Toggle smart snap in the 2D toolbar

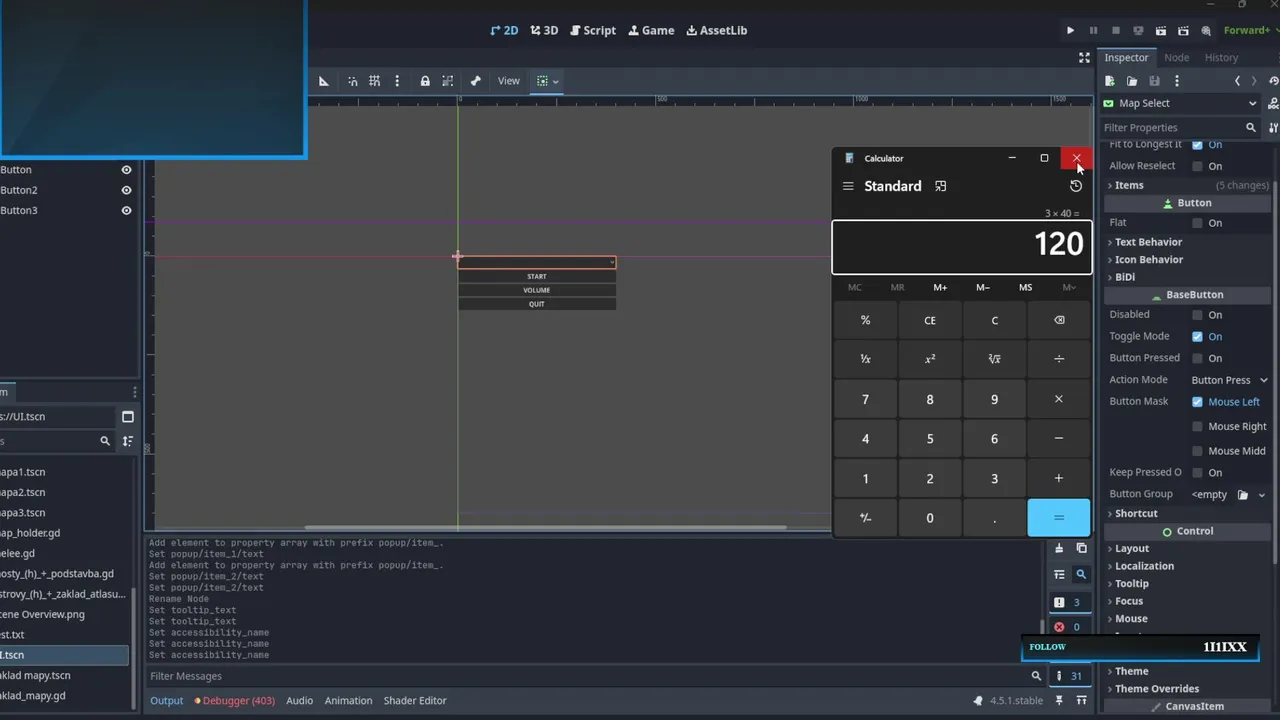click(x=353, y=81)
